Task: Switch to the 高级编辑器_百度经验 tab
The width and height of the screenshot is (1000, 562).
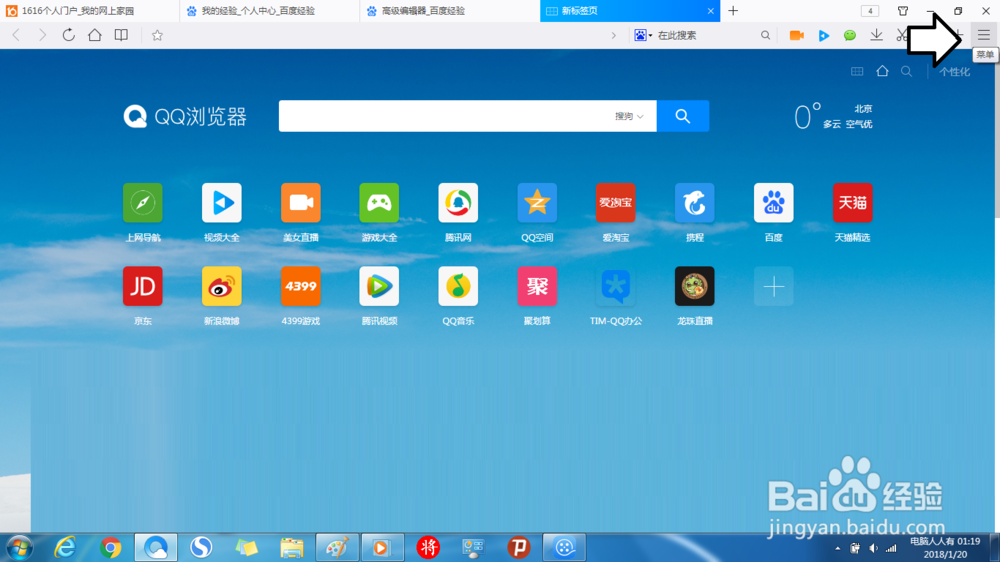Action: coord(450,11)
